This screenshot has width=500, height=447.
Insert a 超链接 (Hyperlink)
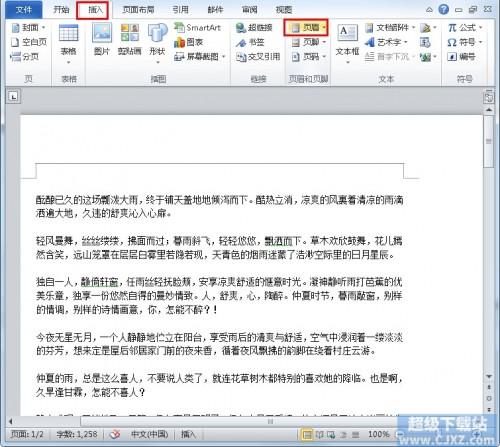pyautogui.click(x=254, y=28)
